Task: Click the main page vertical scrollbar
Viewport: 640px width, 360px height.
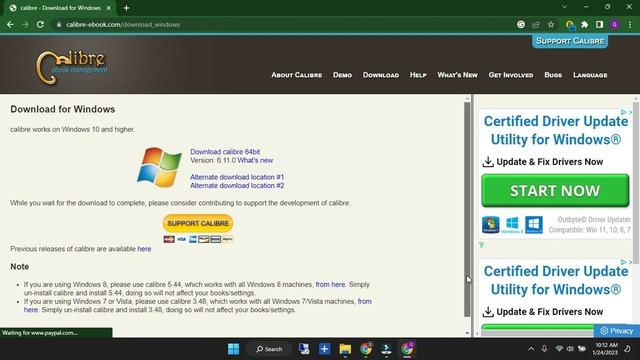Action: (x=467, y=209)
